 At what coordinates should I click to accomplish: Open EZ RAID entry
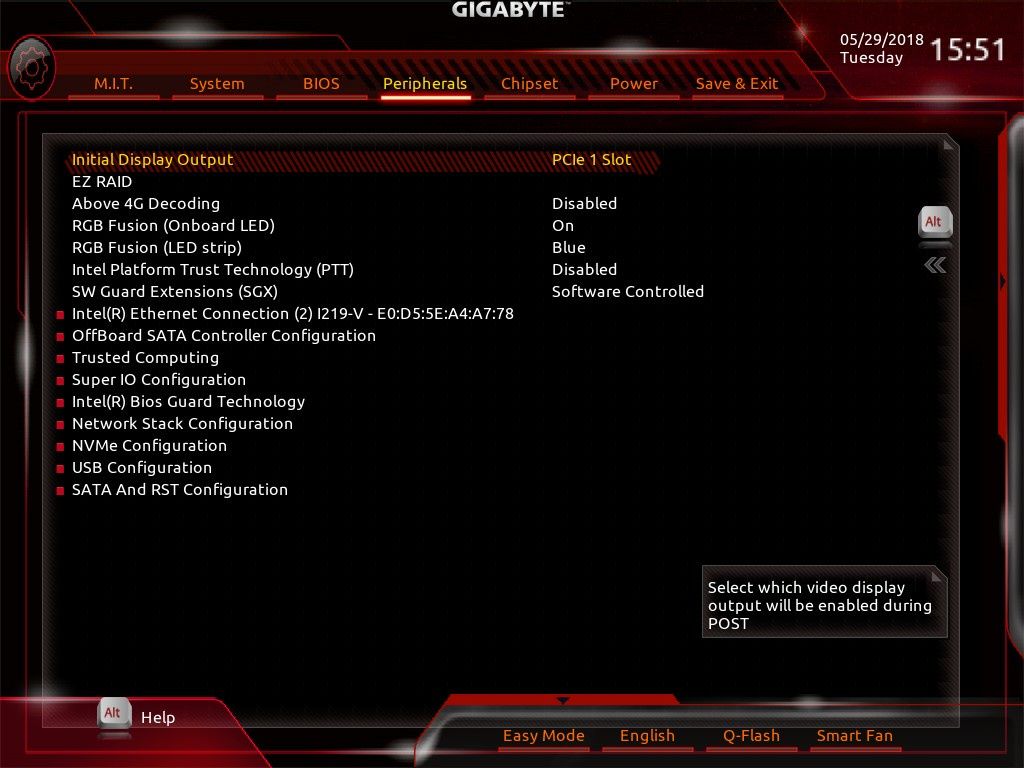[102, 182]
